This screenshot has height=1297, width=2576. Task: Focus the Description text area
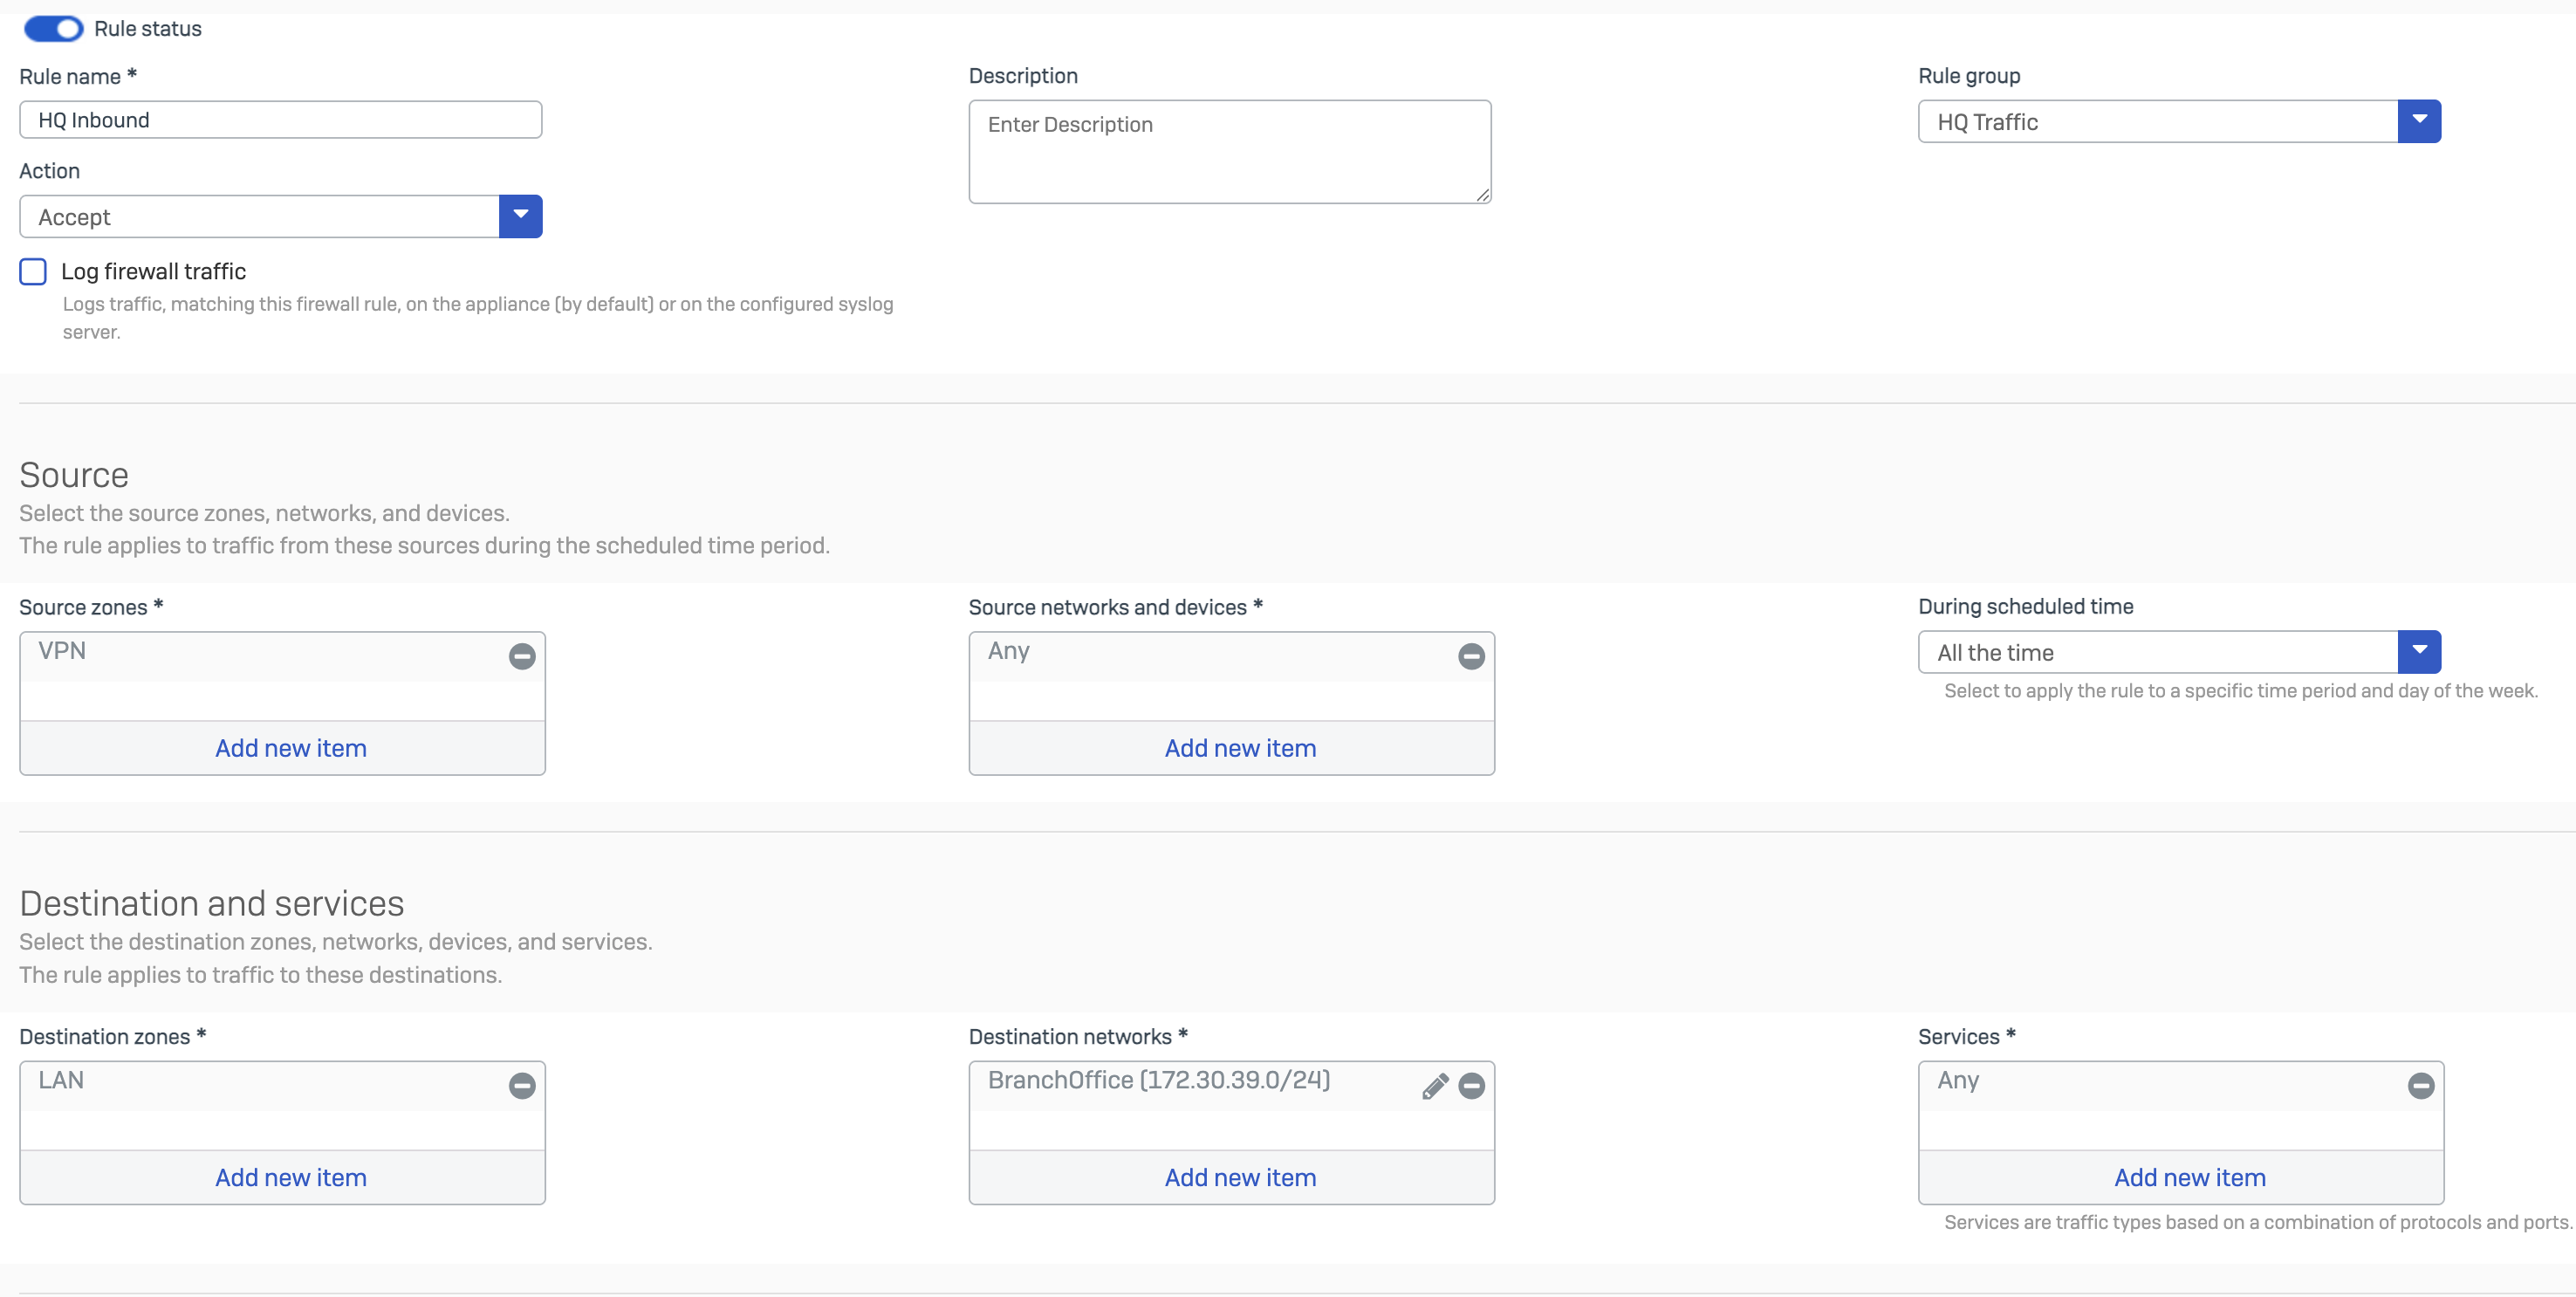point(1229,151)
